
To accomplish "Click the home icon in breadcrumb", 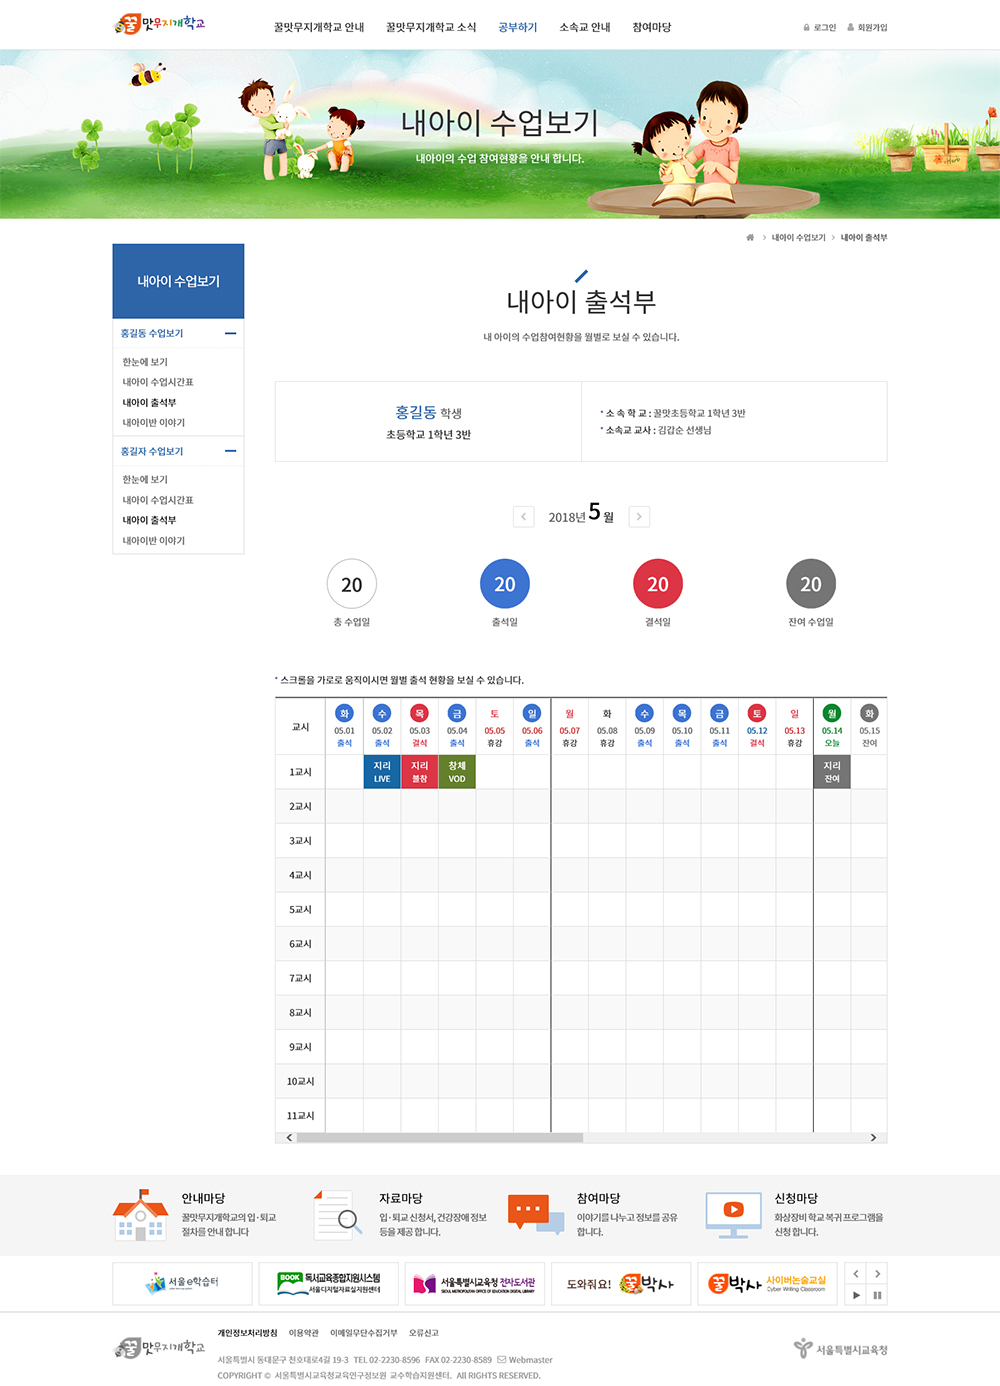I will [x=750, y=238].
